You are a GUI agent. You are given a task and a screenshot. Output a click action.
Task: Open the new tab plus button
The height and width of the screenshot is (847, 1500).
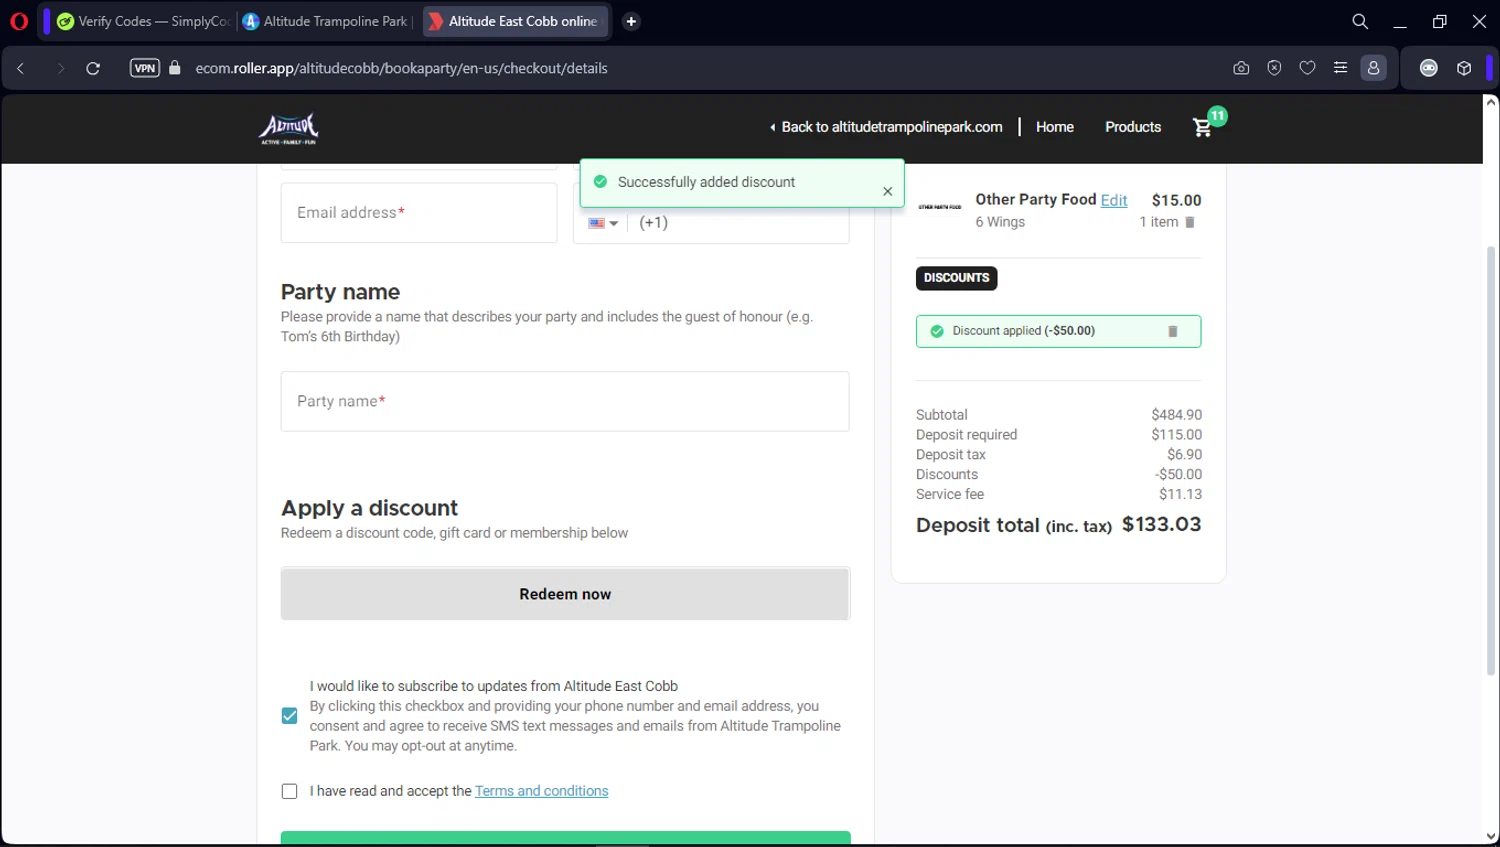631,21
